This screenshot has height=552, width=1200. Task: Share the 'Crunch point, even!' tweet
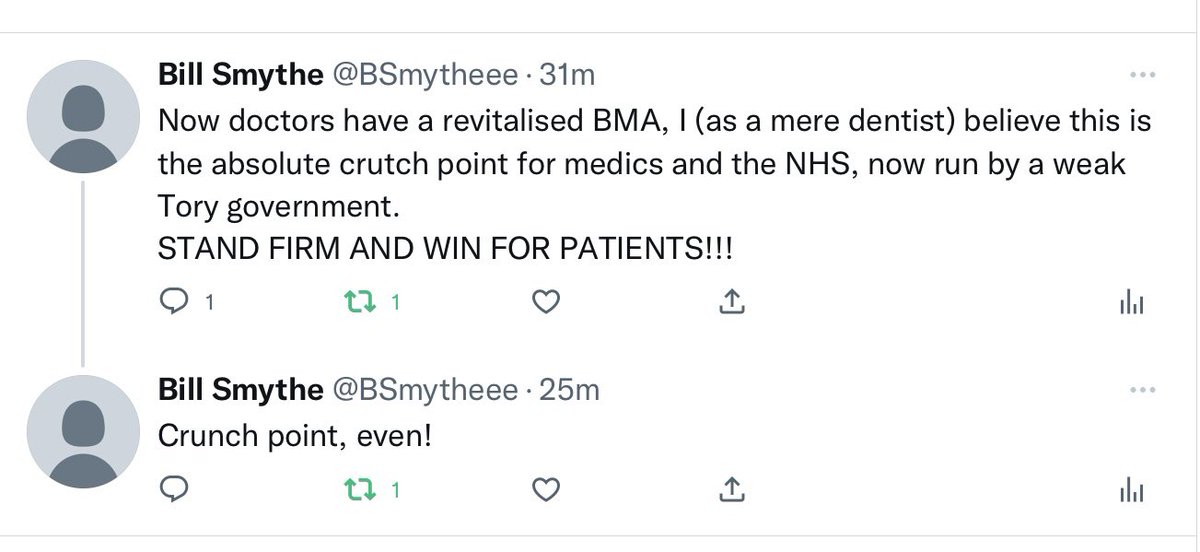click(x=732, y=490)
